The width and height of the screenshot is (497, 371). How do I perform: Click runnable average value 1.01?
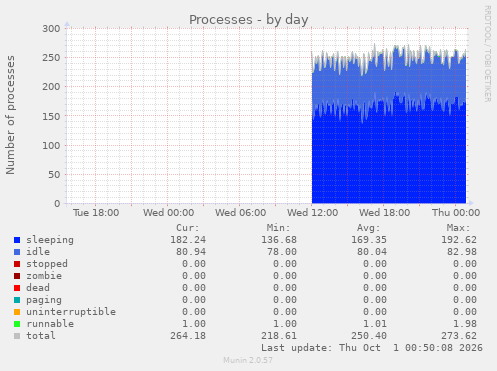click(x=375, y=324)
